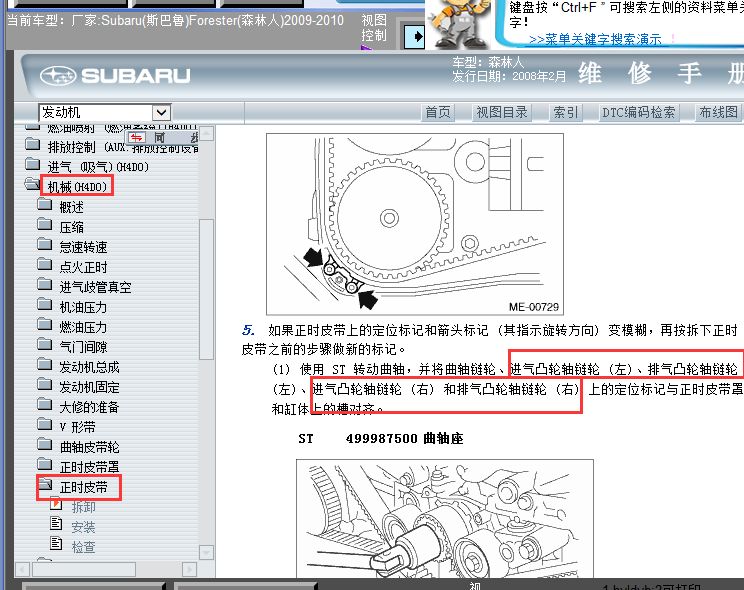The height and width of the screenshot is (590, 744).
Task: Select 概述 tree item
Action: pyautogui.click(x=72, y=207)
